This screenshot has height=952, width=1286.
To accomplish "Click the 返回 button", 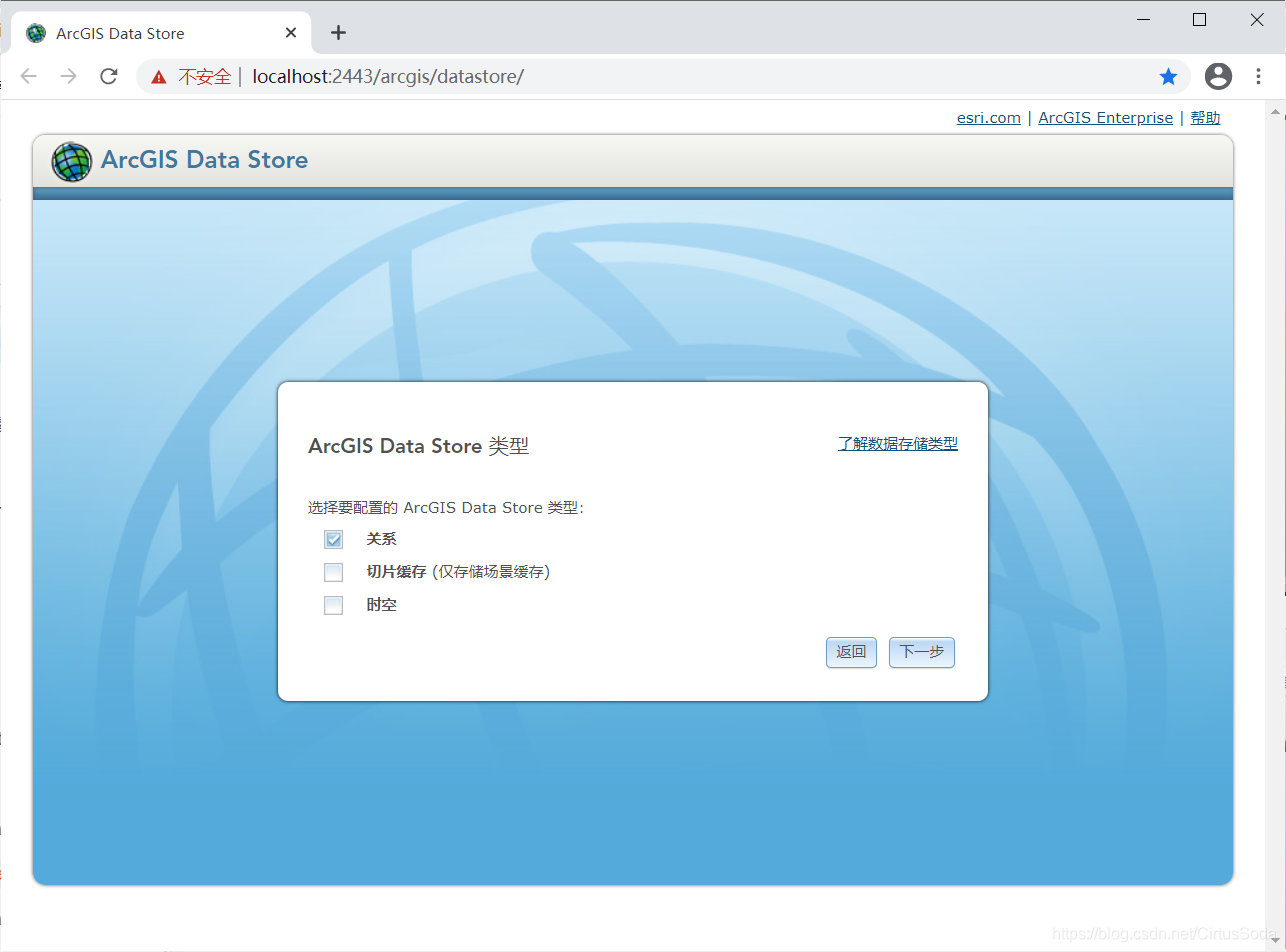I will tap(851, 652).
